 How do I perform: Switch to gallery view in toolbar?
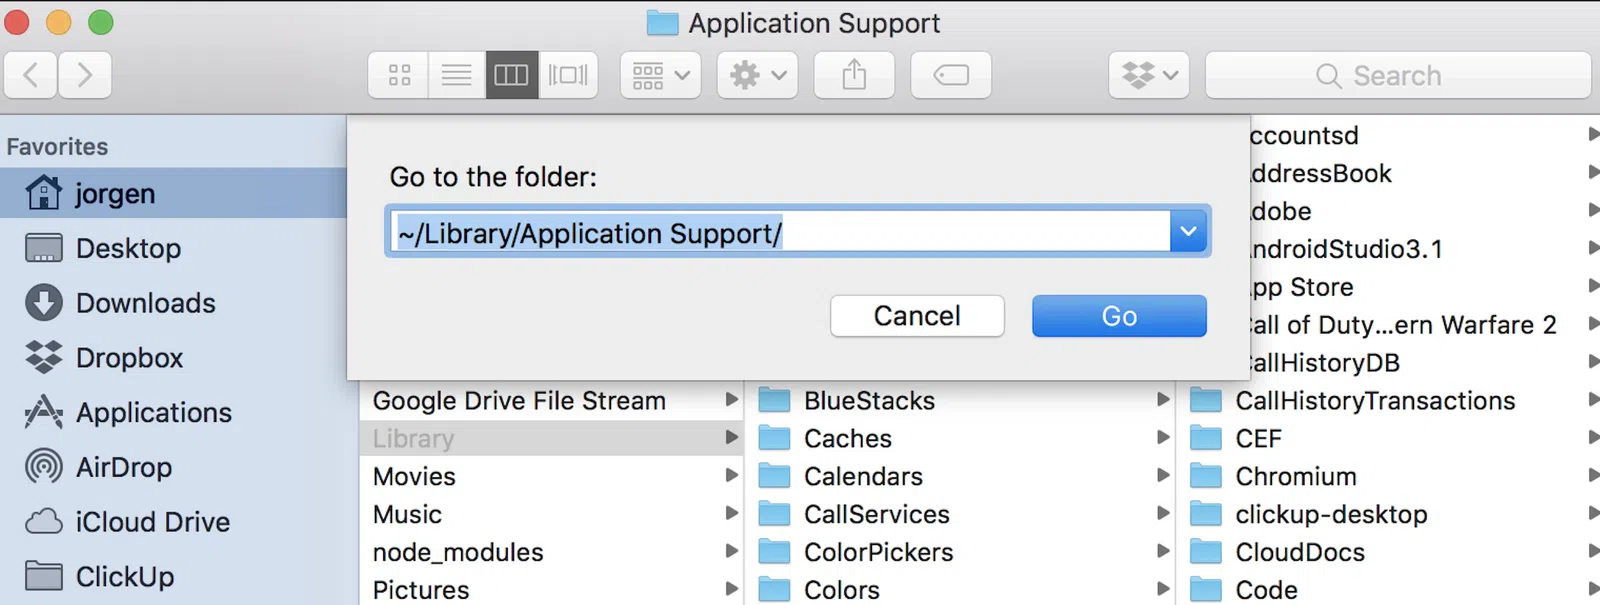pyautogui.click(x=568, y=75)
